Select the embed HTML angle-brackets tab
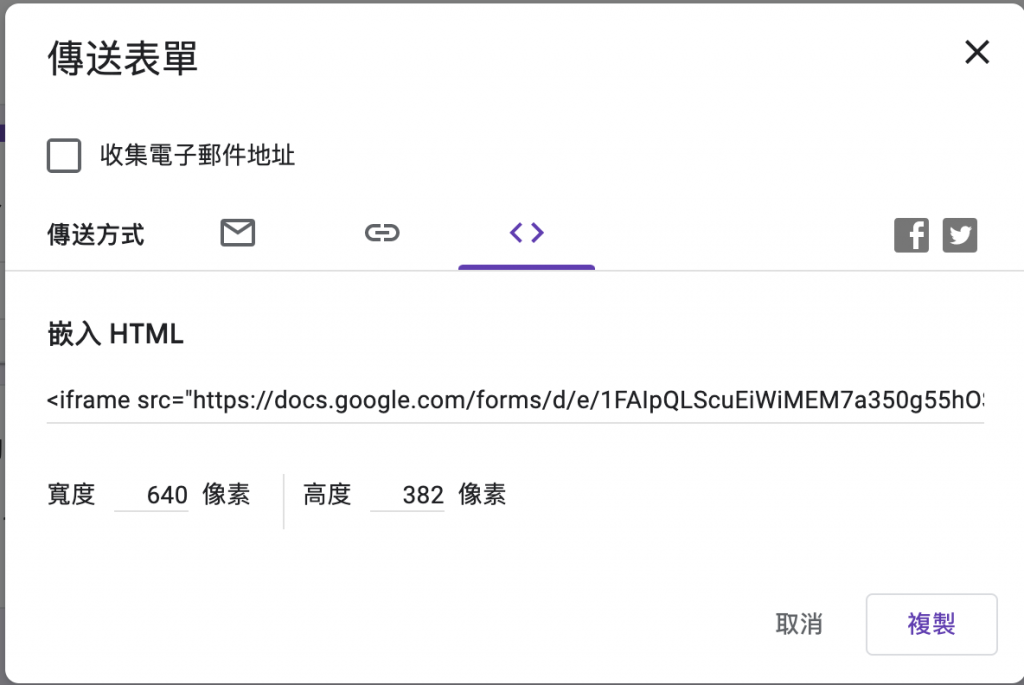Viewport: 1024px width, 685px height. 526,232
